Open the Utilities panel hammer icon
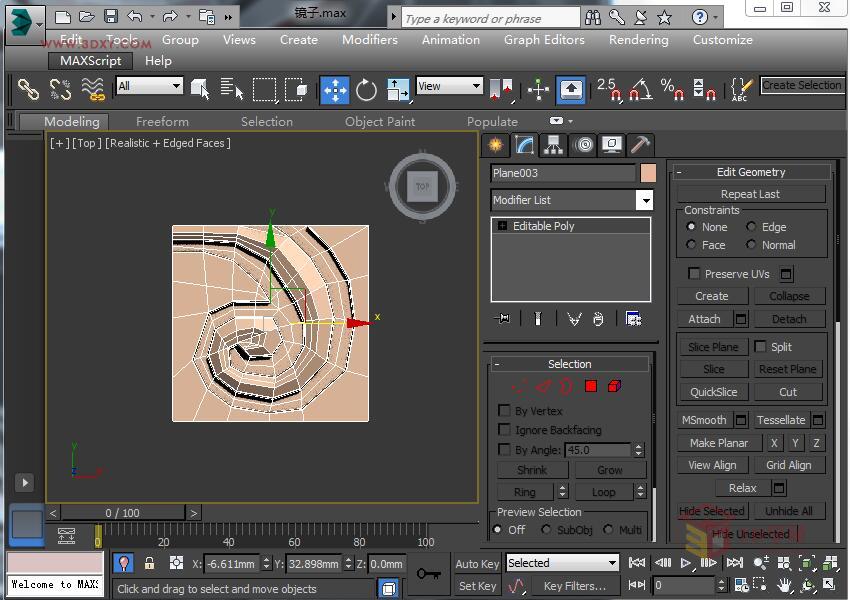This screenshot has height=600, width=850. coord(640,145)
